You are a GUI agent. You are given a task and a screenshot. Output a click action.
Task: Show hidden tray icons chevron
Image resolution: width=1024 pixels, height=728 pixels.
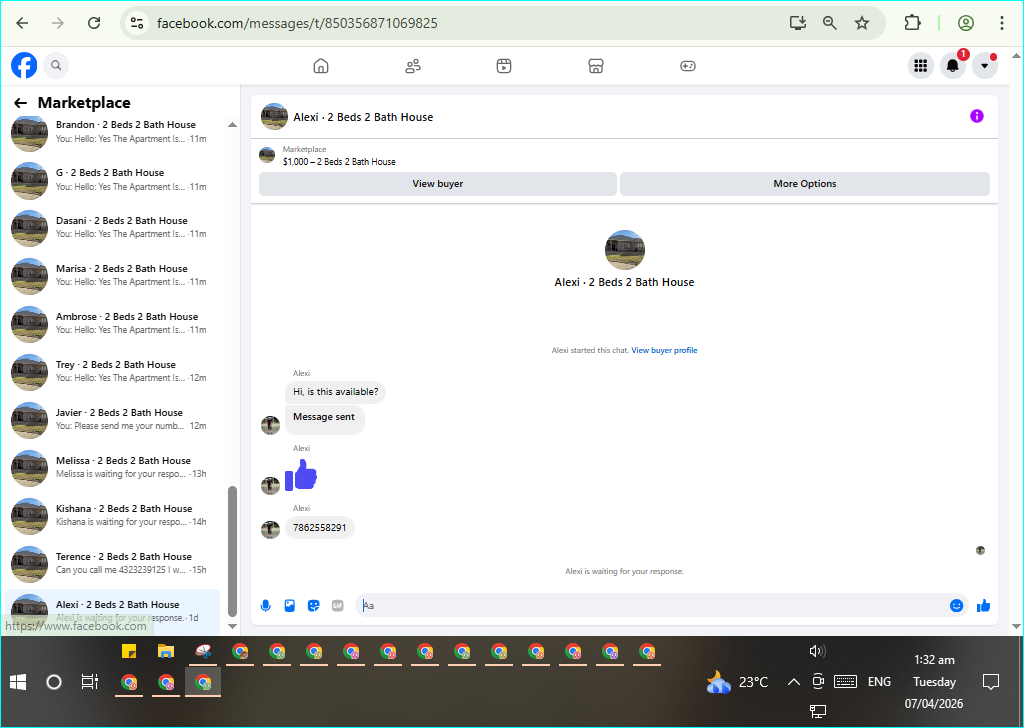793,682
